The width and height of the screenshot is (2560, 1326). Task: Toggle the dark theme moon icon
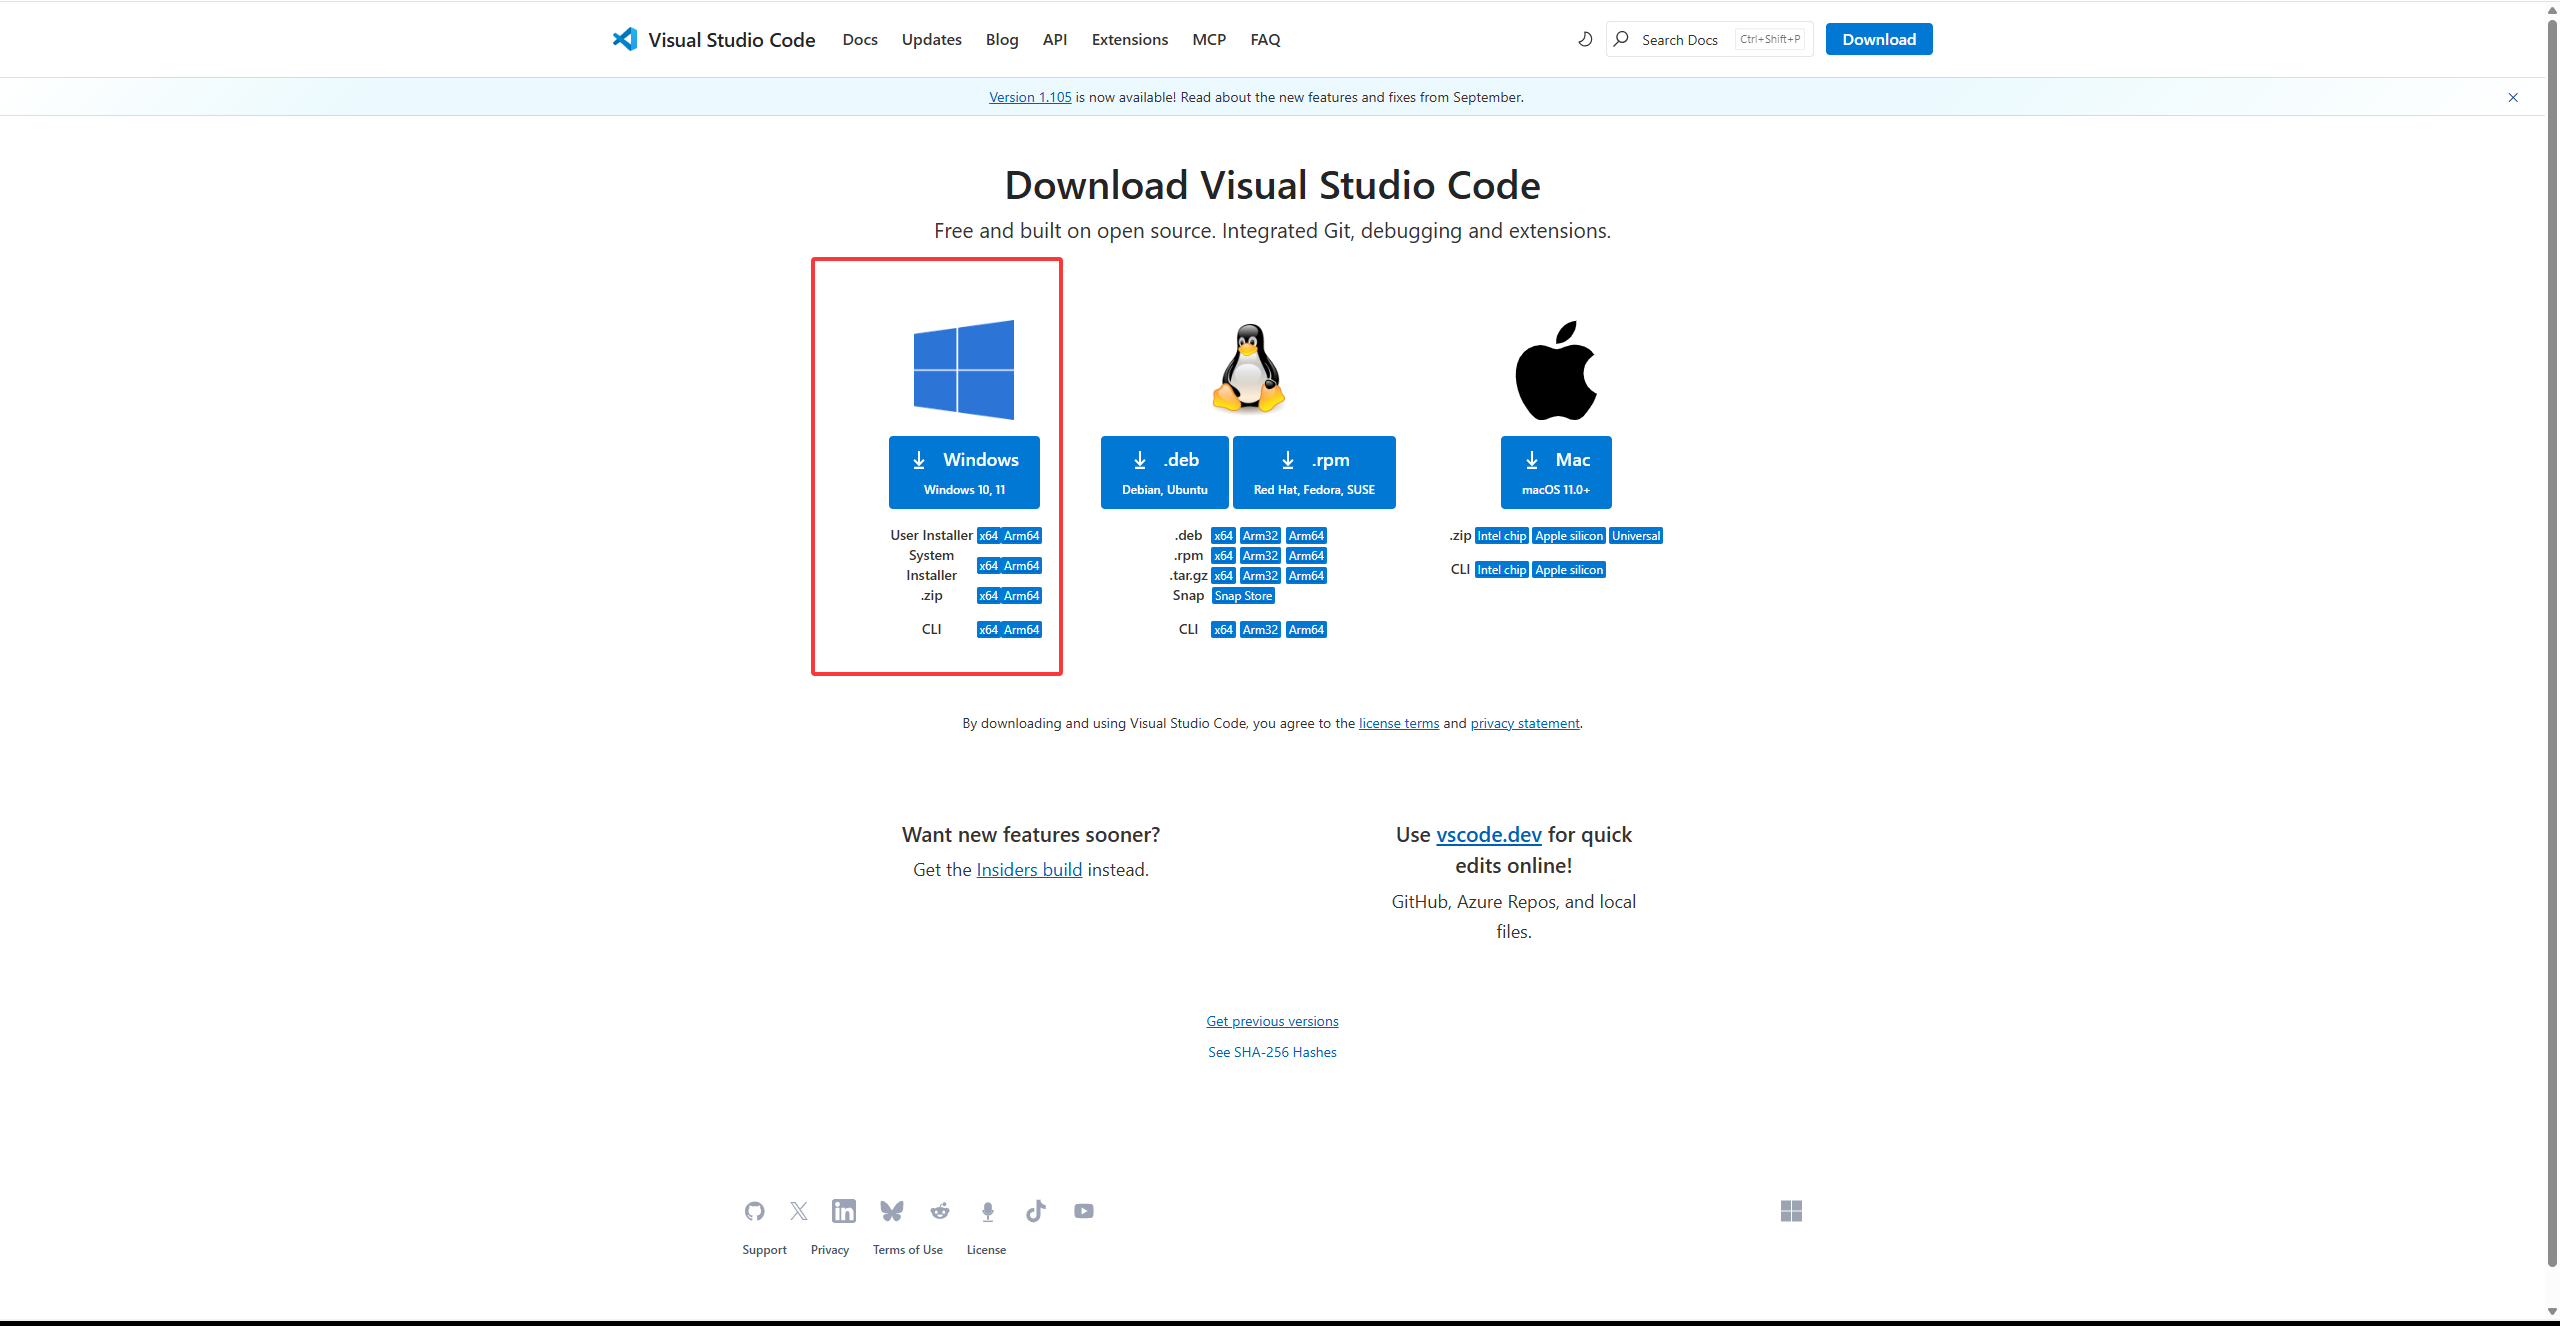(x=1584, y=39)
